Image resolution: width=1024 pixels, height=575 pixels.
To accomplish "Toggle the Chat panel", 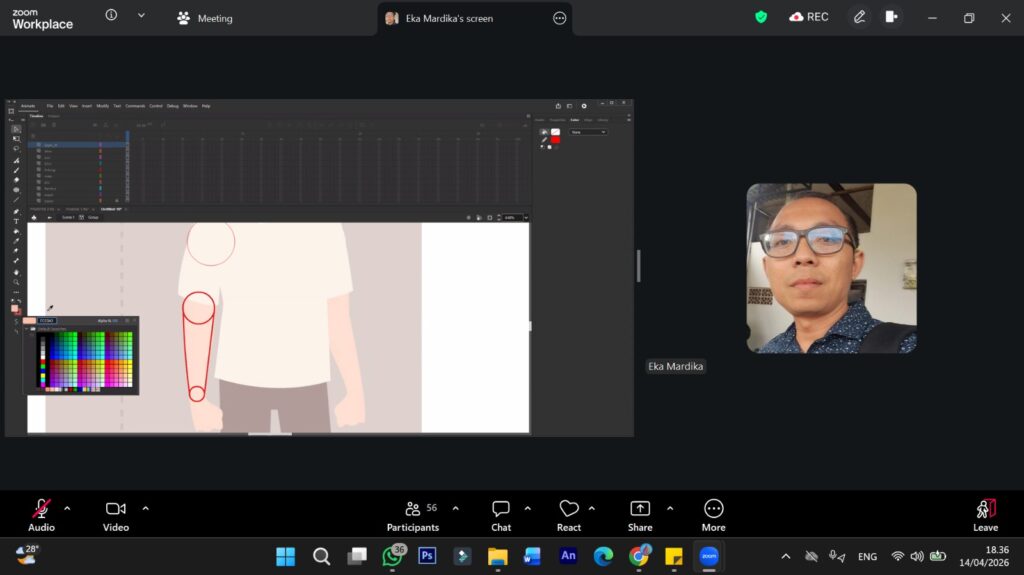I will (501, 515).
